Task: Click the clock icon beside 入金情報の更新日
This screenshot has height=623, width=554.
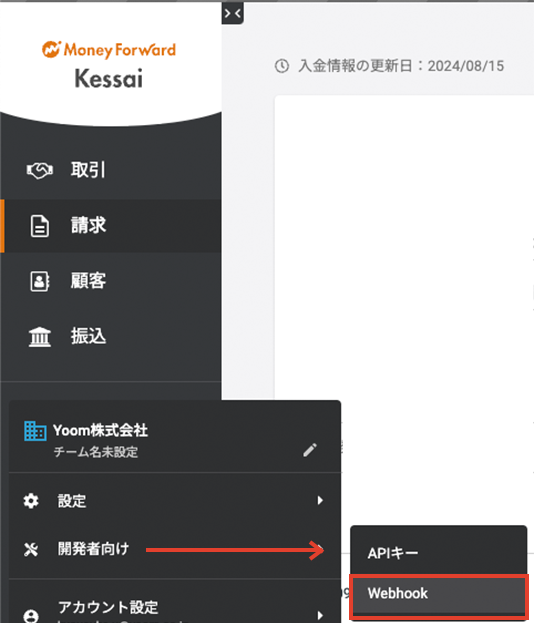Action: click(282, 66)
